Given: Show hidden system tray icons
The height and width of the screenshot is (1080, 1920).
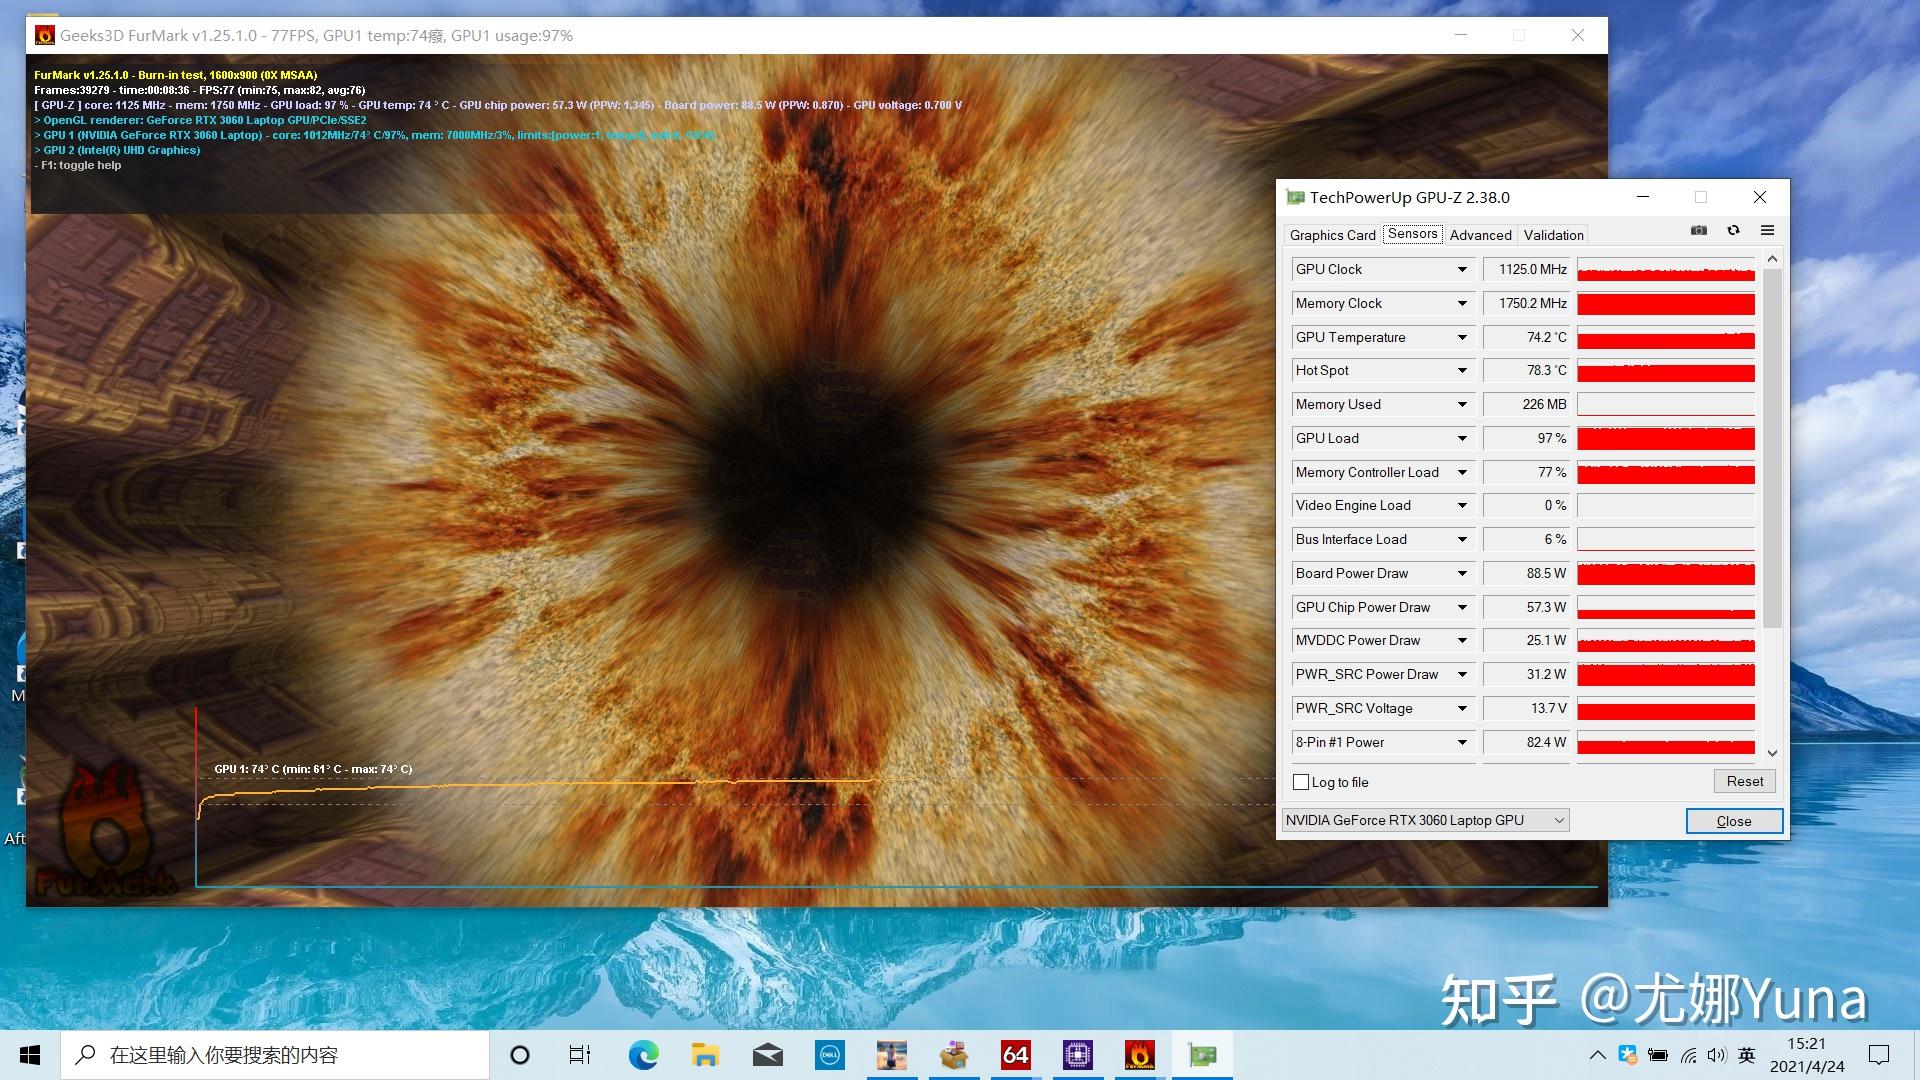Looking at the screenshot, I should click(1597, 1055).
